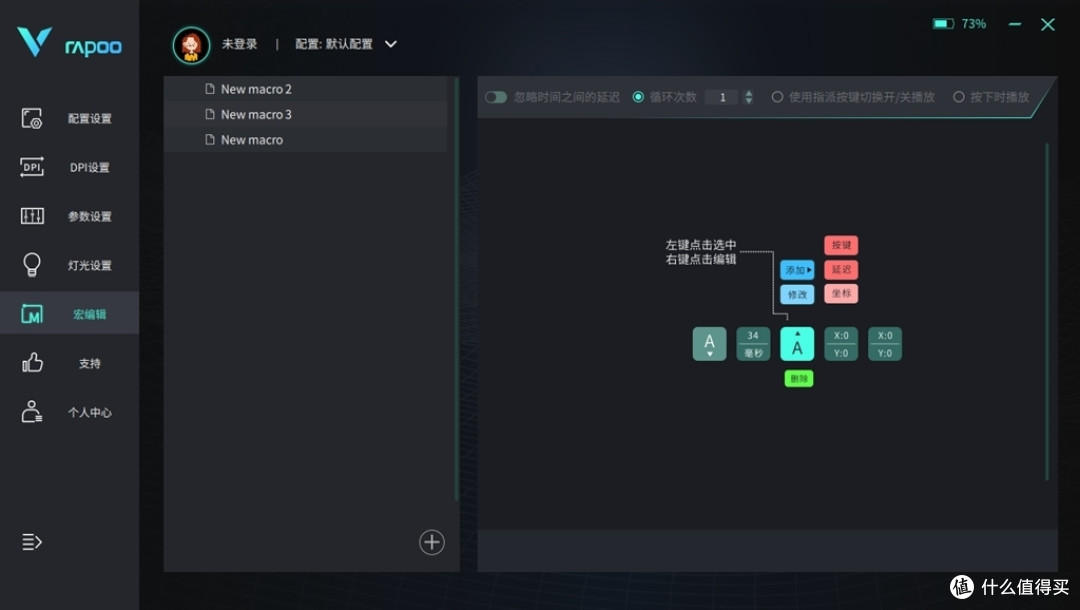The image size is (1080, 610).
Task: Select the New macro 2 entry
Action: (305, 89)
